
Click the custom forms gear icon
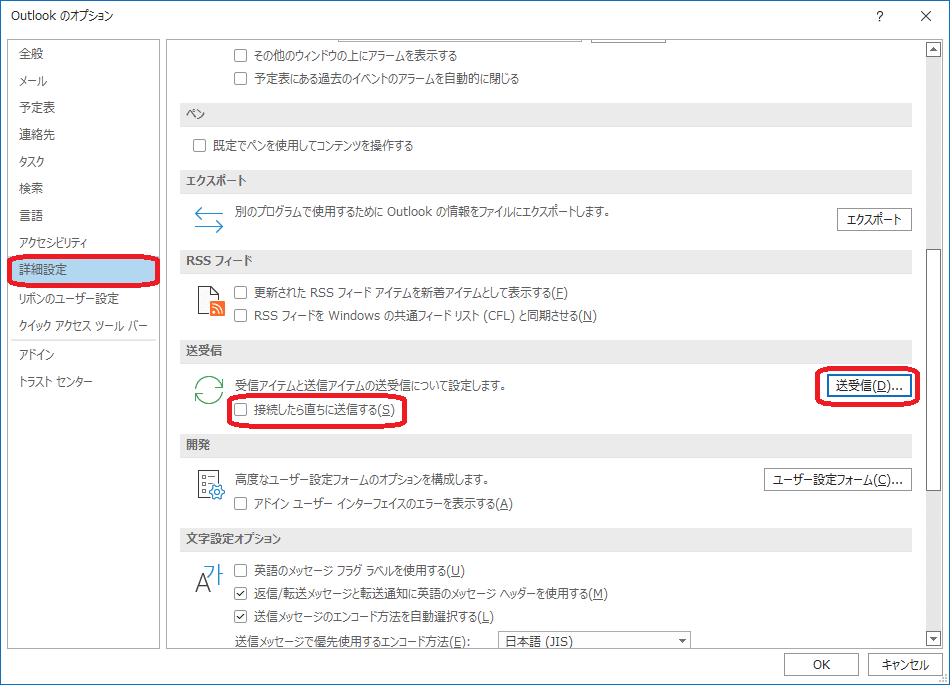(x=211, y=485)
